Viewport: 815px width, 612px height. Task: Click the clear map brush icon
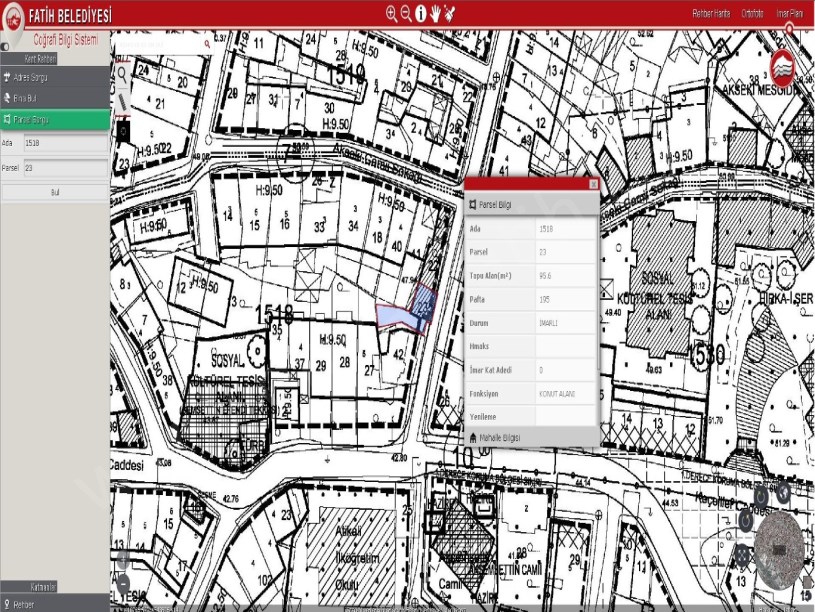click(450, 14)
